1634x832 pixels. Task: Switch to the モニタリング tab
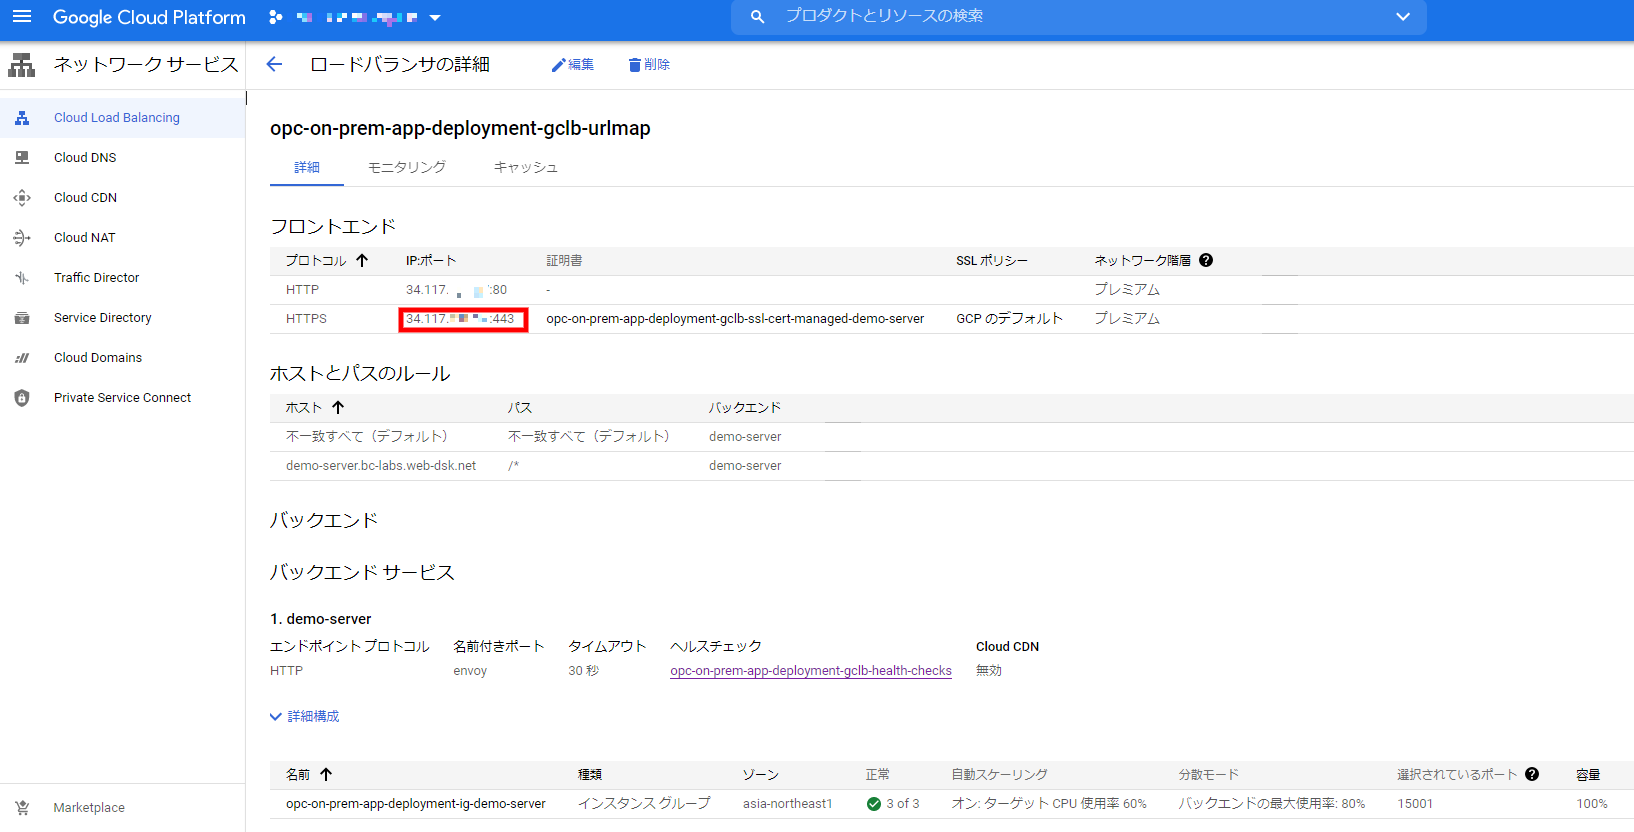coord(407,167)
